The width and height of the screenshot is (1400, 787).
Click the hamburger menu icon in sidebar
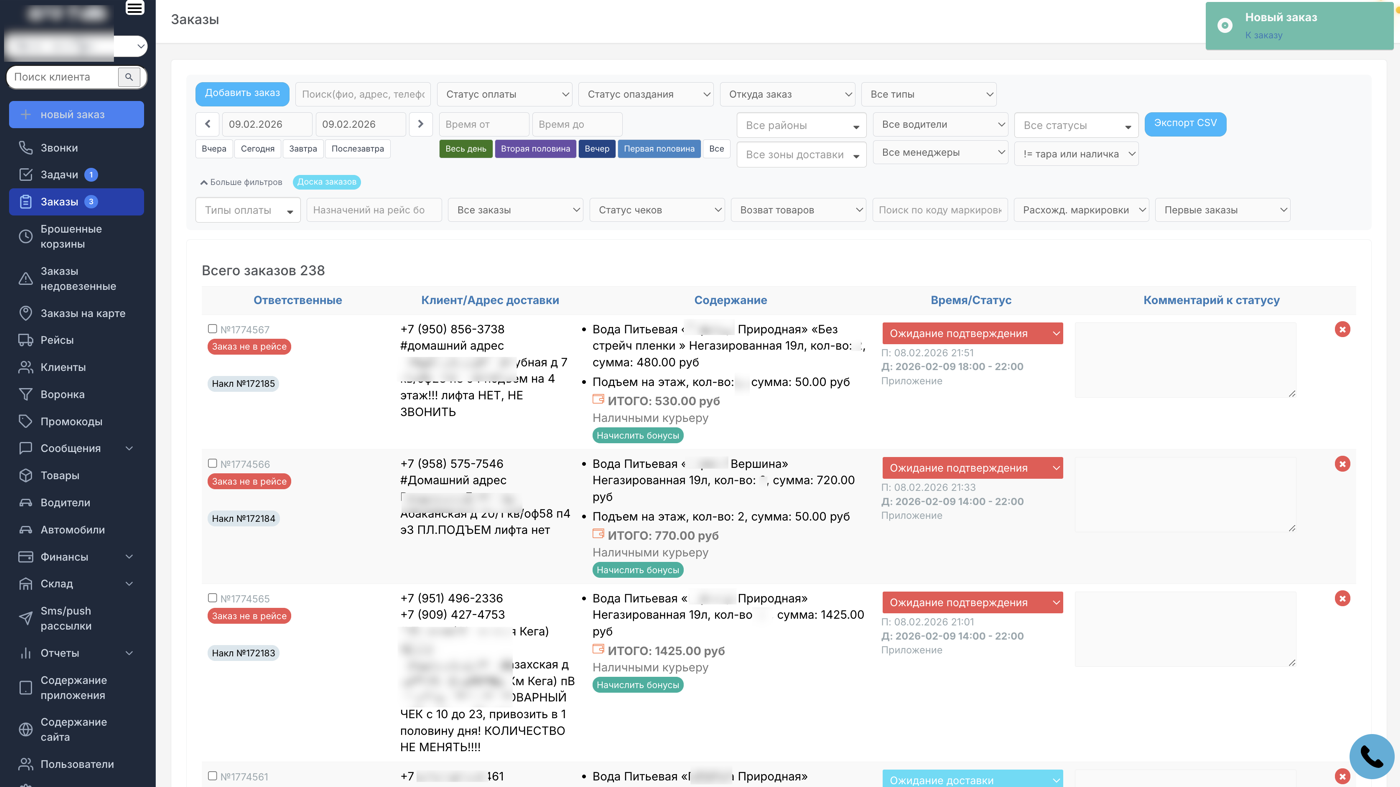click(x=135, y=8)
